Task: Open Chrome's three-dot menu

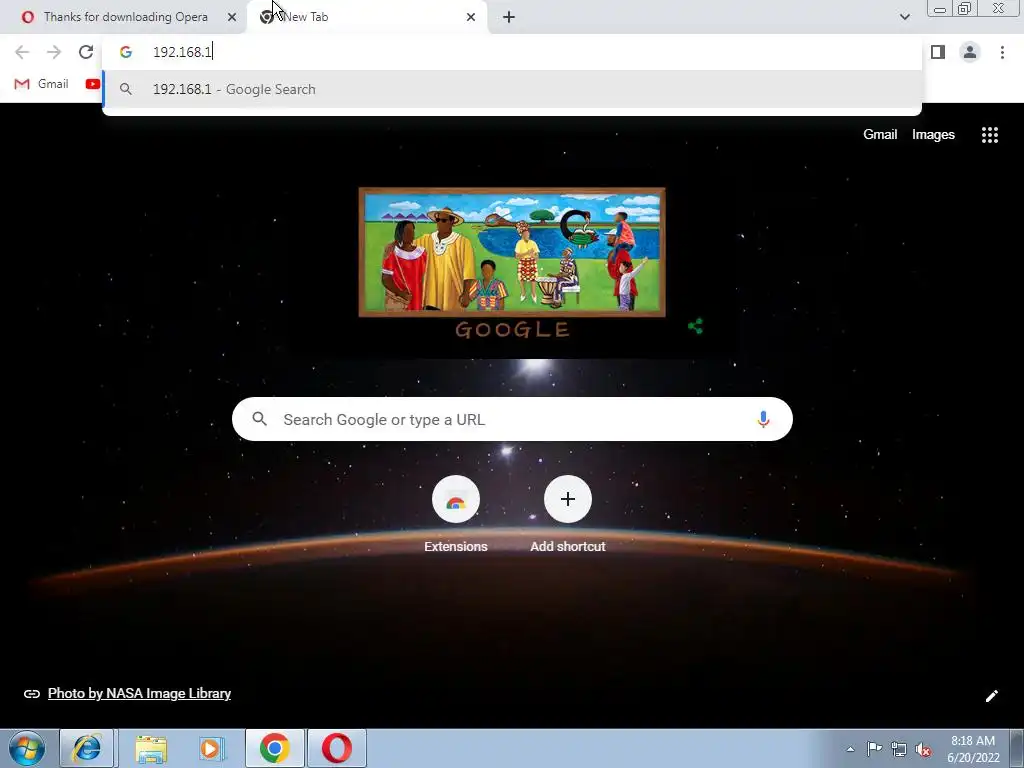Action: click(x=1002, y=52)
